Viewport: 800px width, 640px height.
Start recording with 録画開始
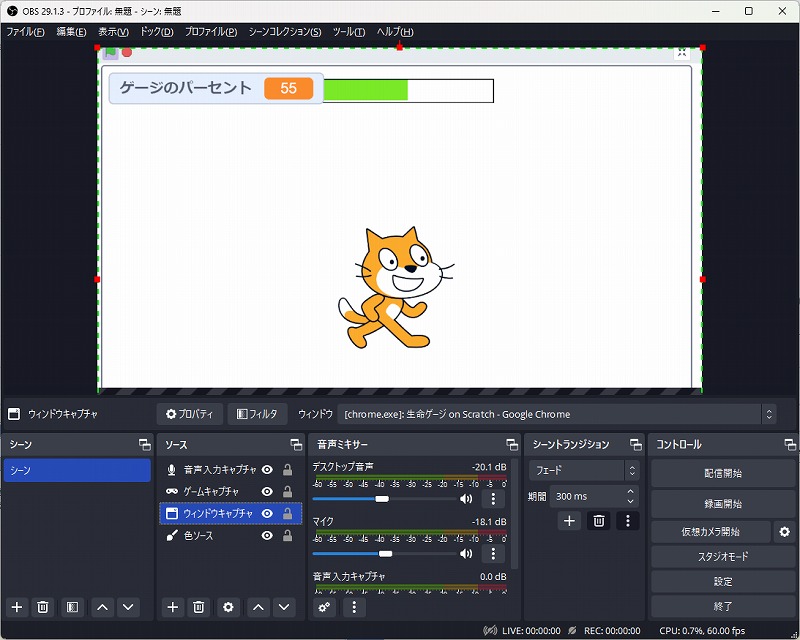click(x=723, y=504)
